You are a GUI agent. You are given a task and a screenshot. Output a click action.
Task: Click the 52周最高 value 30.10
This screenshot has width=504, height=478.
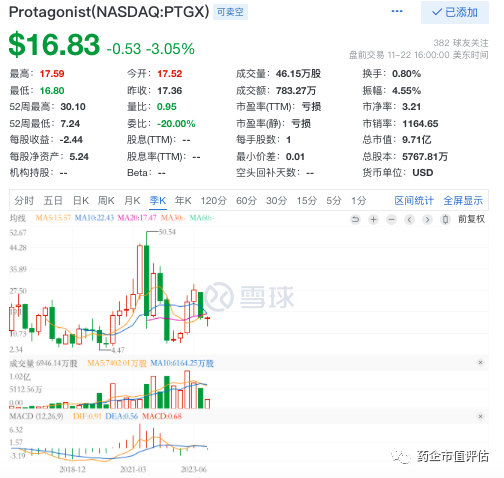point(73,107)
